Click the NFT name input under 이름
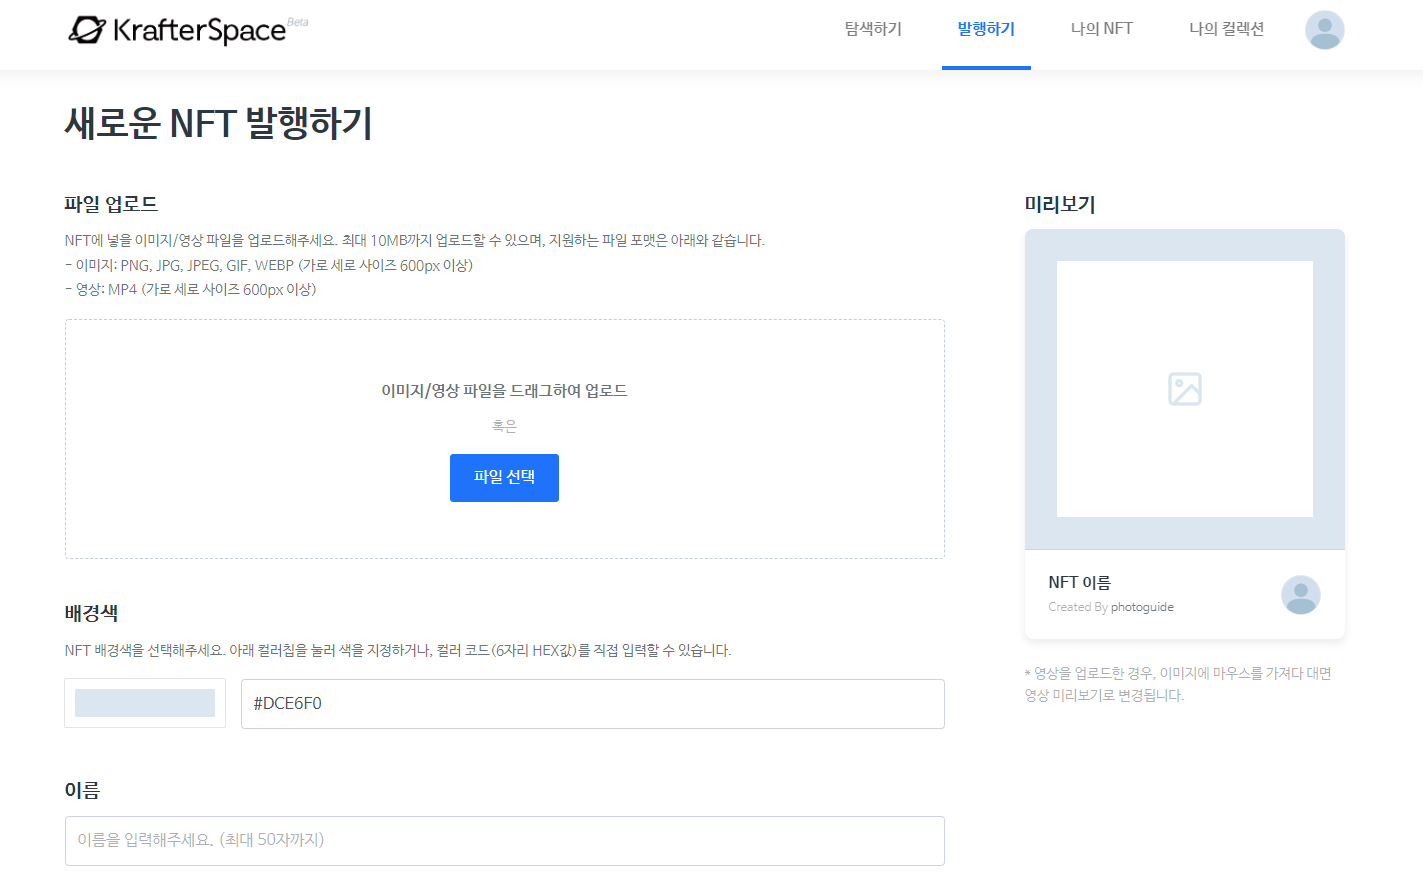The width and height of the screenshot is (1423, 887). click(504, 840)
